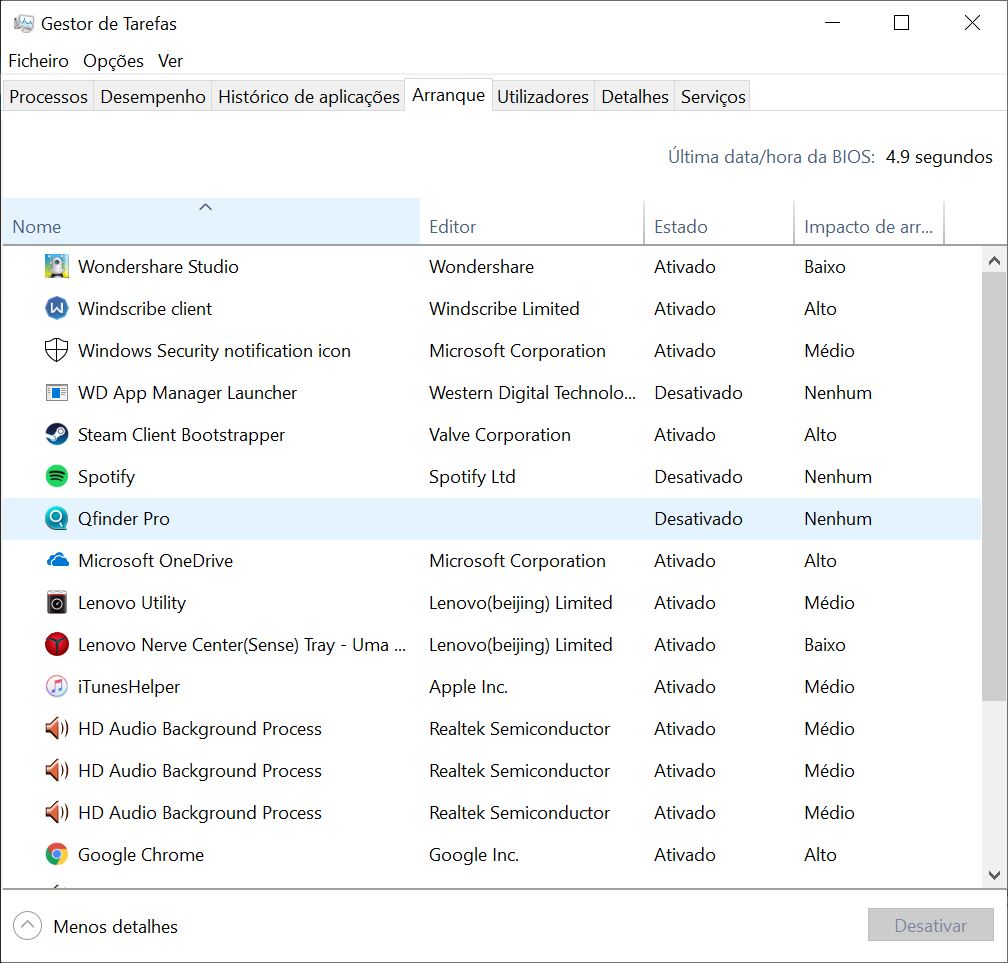Screen dimensions: 1008x963
Task: Click the scrollbar down arrow
Action: coord(994,875)
